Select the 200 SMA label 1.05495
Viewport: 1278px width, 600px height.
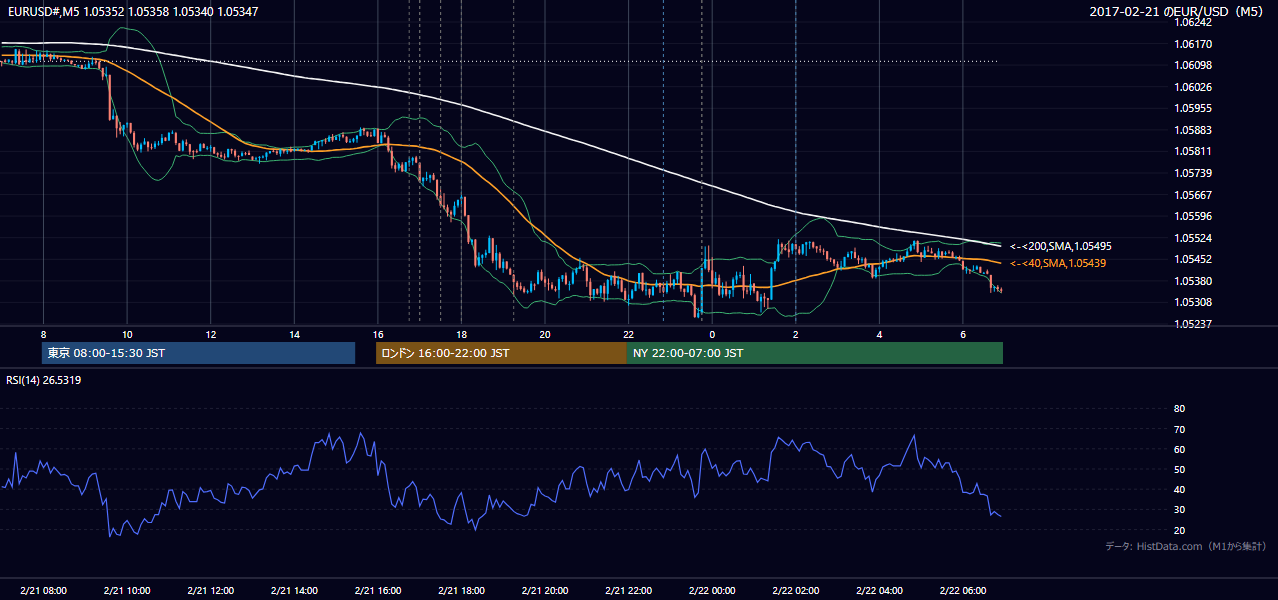[1061, 246]
